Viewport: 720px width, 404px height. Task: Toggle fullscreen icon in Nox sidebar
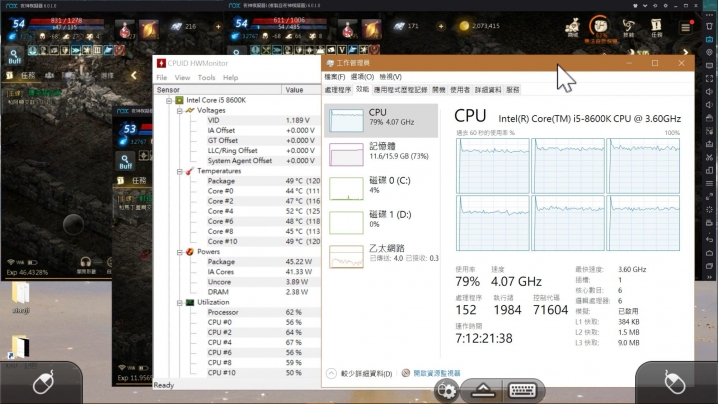click(x=709, y=79)
